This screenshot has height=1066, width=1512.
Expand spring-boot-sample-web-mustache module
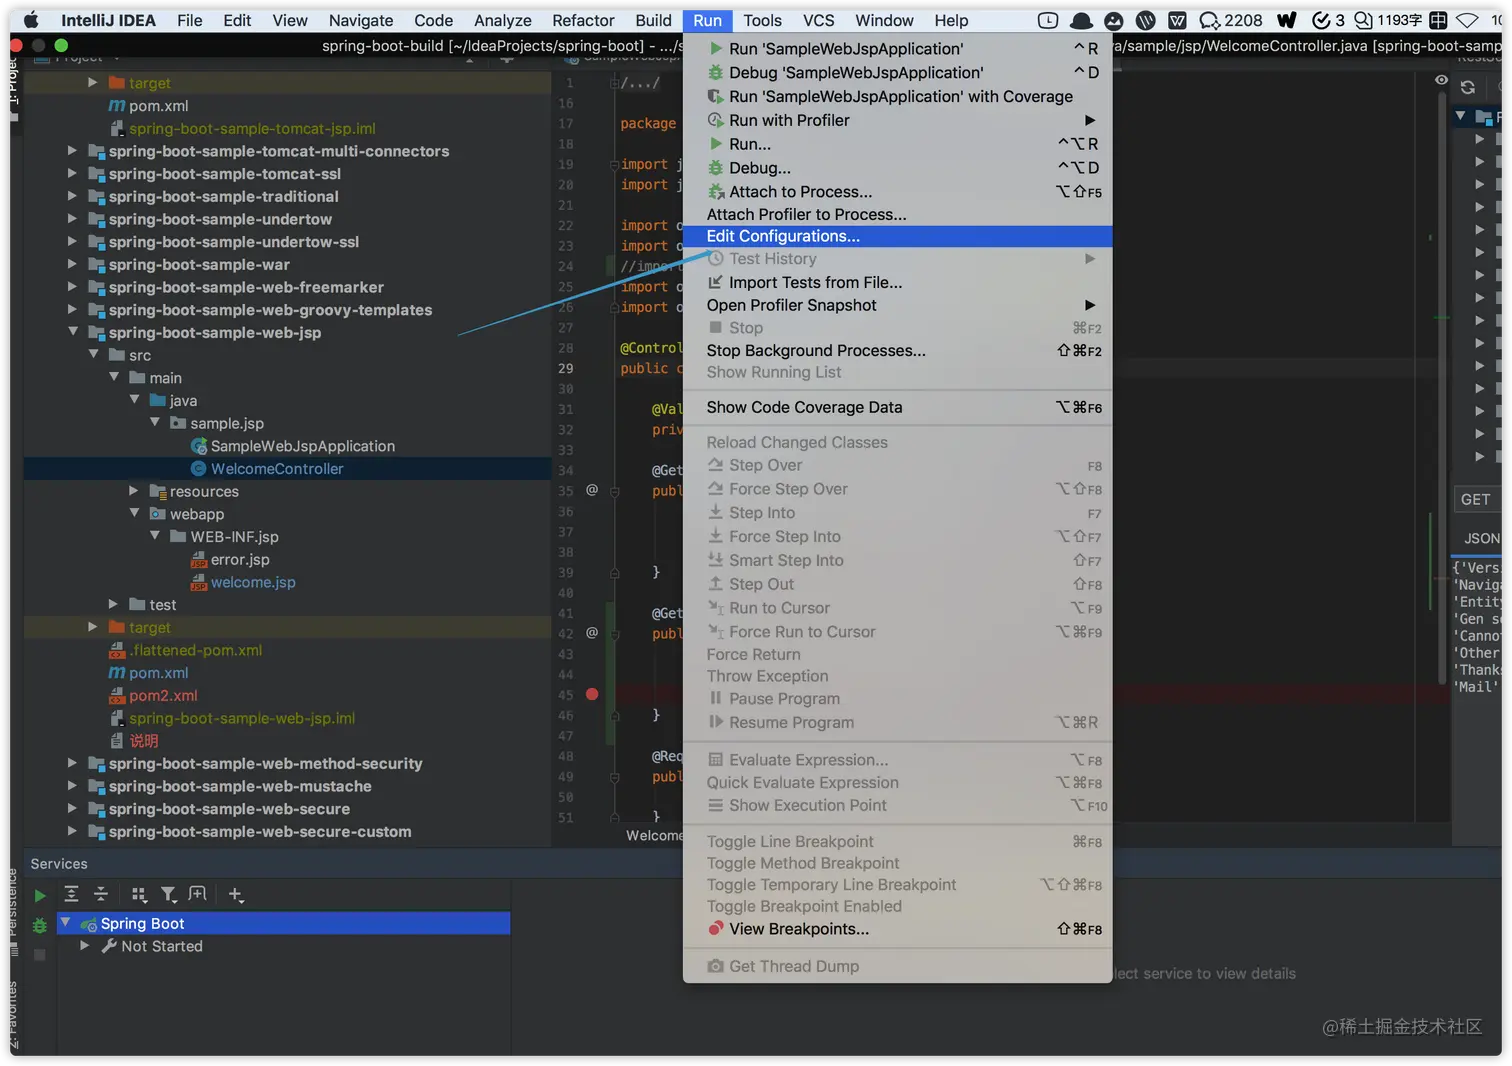coord(72,786)
